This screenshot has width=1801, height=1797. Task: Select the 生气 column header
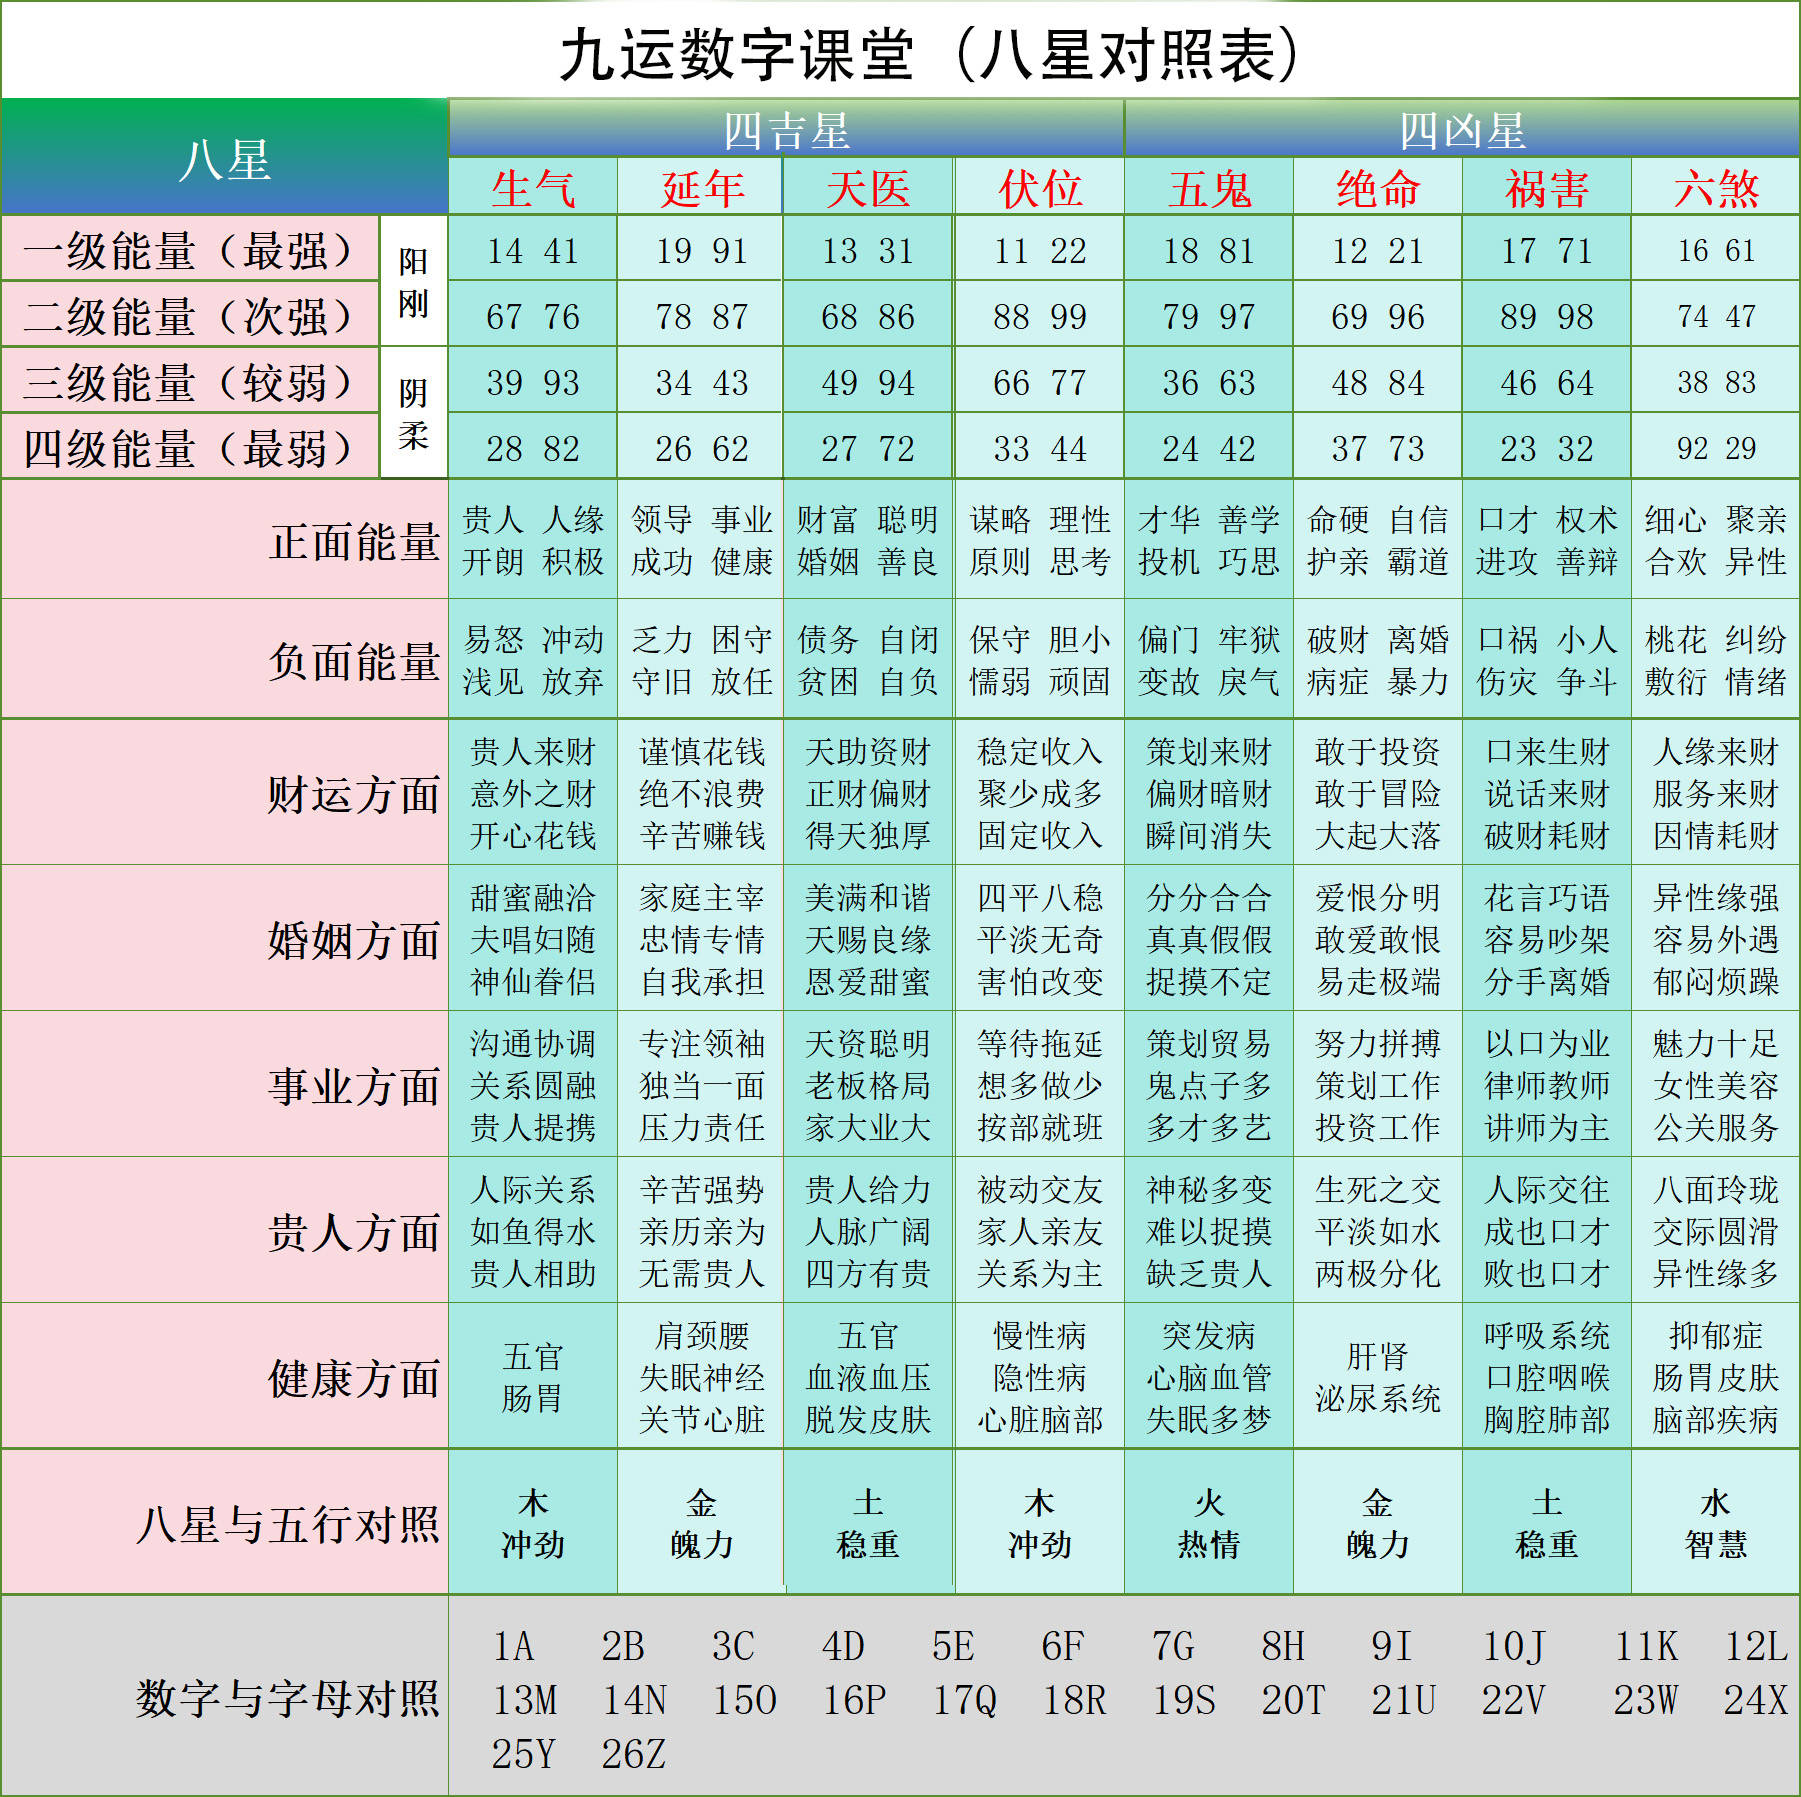click(x=533, y=187)
